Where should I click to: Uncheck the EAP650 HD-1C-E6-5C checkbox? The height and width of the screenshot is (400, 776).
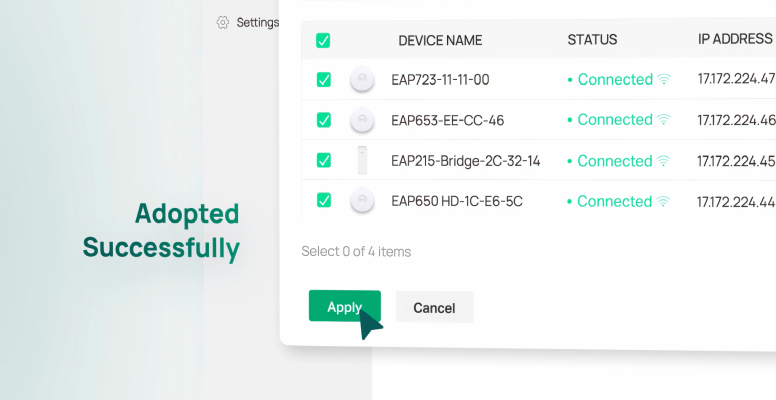[x=324, y=200]
